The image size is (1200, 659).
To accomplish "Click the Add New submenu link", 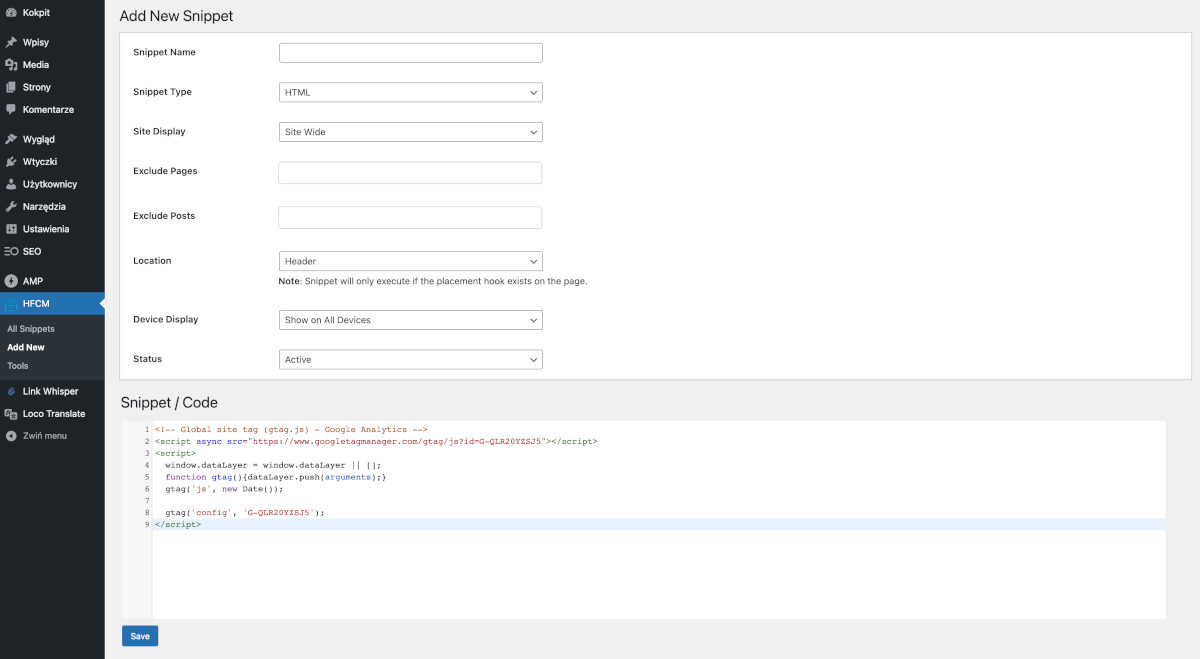I will tap(26, 347).
